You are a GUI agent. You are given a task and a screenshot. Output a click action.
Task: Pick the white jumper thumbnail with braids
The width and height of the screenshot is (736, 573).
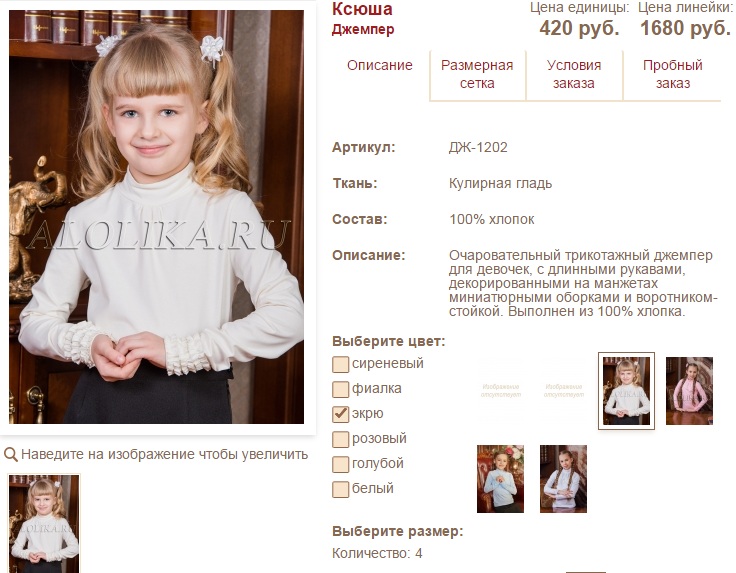(x=563, y=479)
